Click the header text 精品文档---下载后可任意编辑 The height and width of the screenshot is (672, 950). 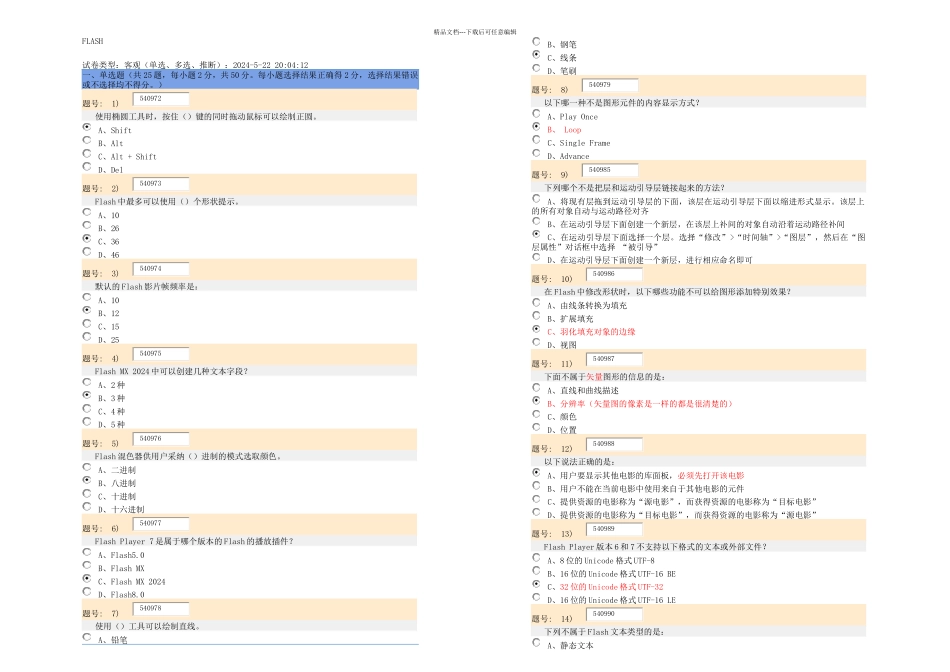(475, 32)
